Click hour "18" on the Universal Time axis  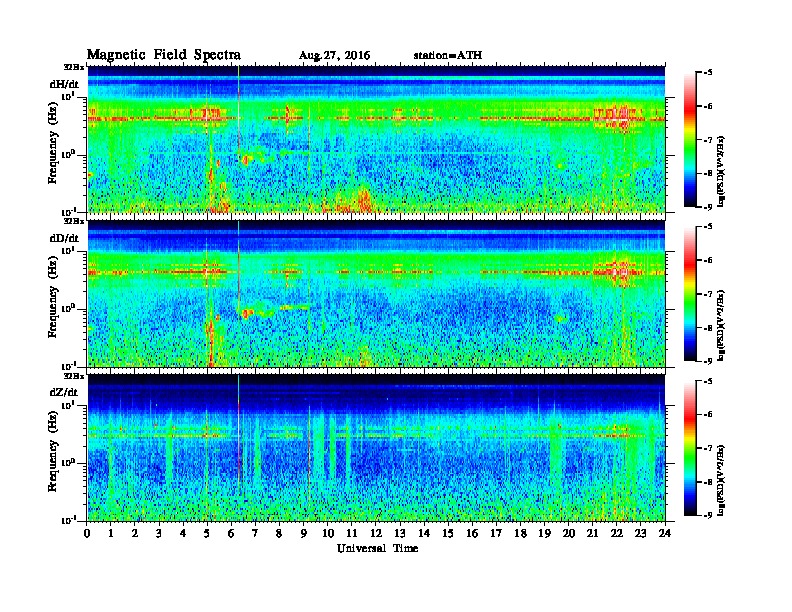tap(521, 533)
